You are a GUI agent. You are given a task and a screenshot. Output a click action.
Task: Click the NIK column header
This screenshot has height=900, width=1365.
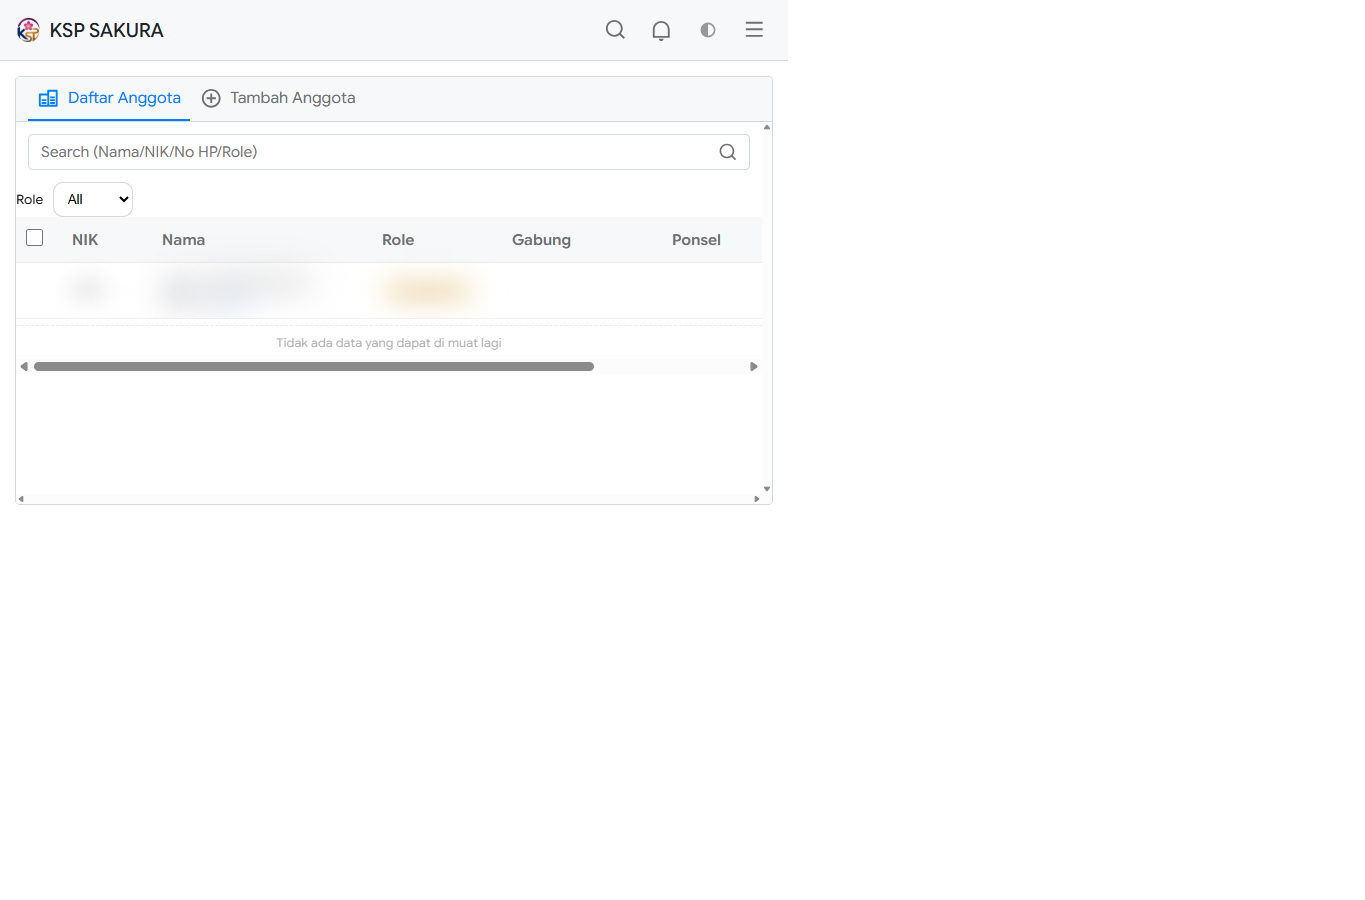(x=85, y=240)
